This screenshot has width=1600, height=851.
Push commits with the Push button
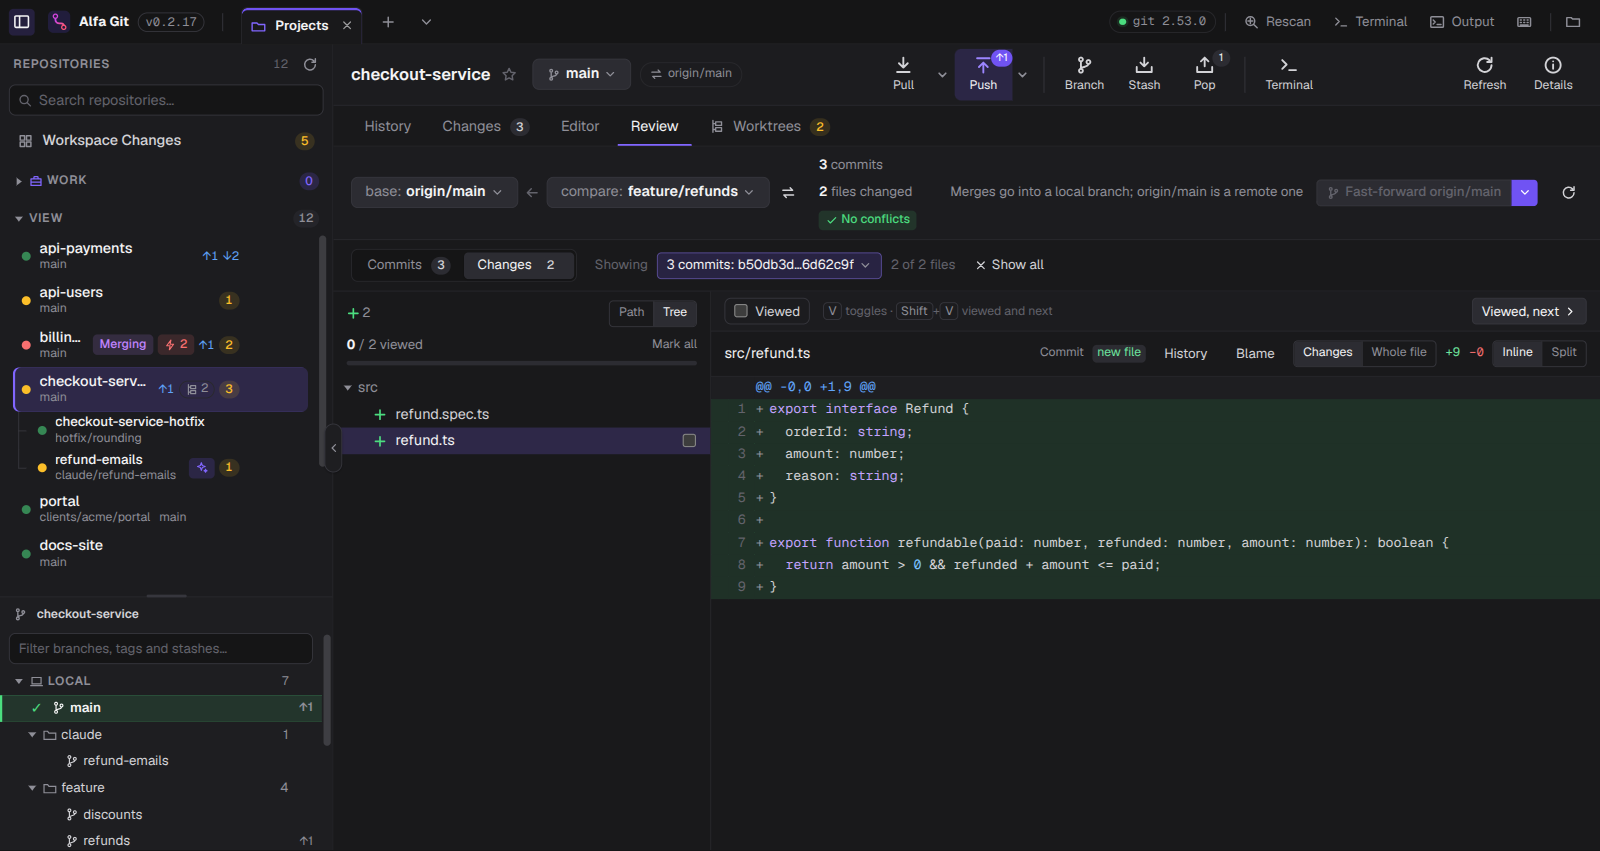click(x=983, y=74)
